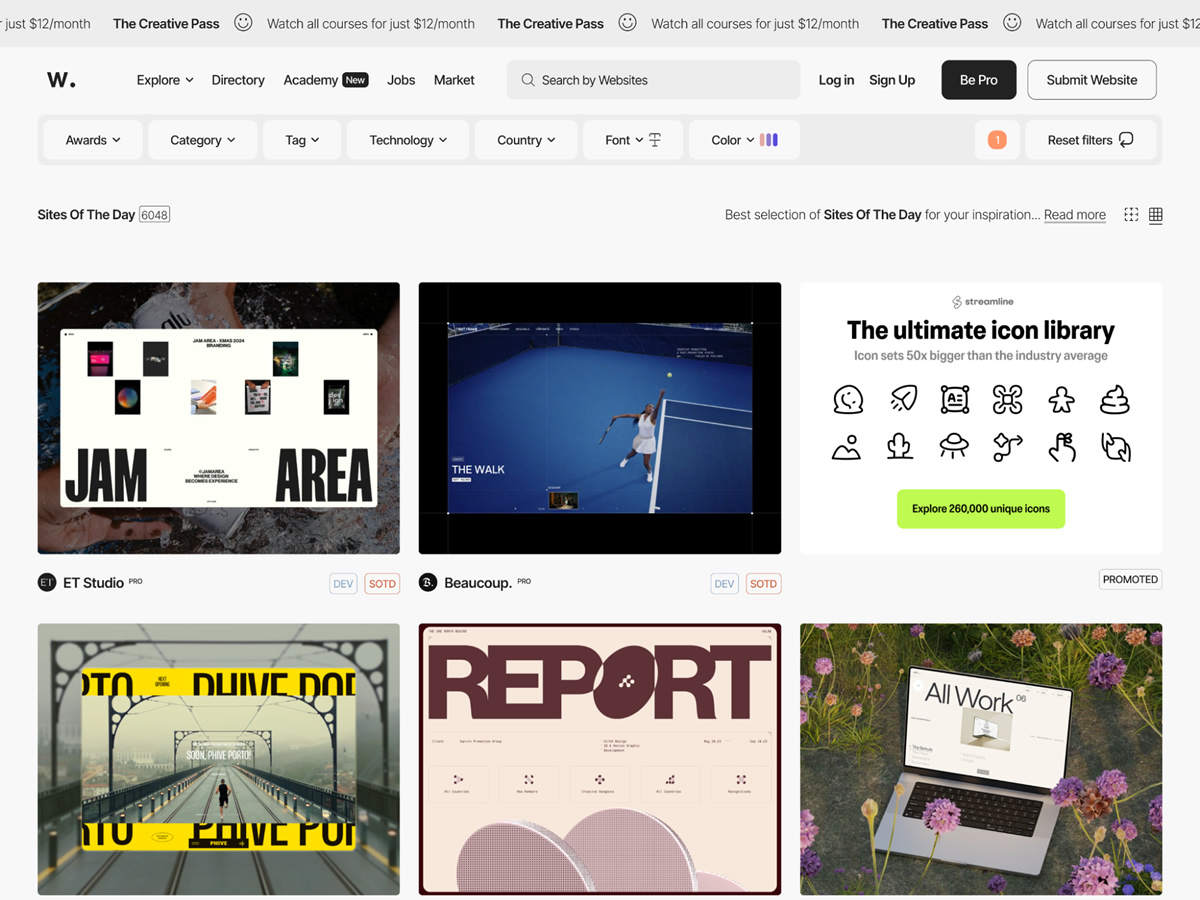Click the Awwwards "w." logo

pyautogui.click(x=61, y=80)
